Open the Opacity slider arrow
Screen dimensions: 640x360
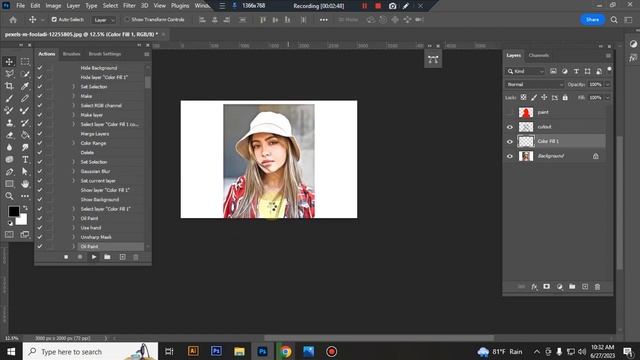pos(608,84)
